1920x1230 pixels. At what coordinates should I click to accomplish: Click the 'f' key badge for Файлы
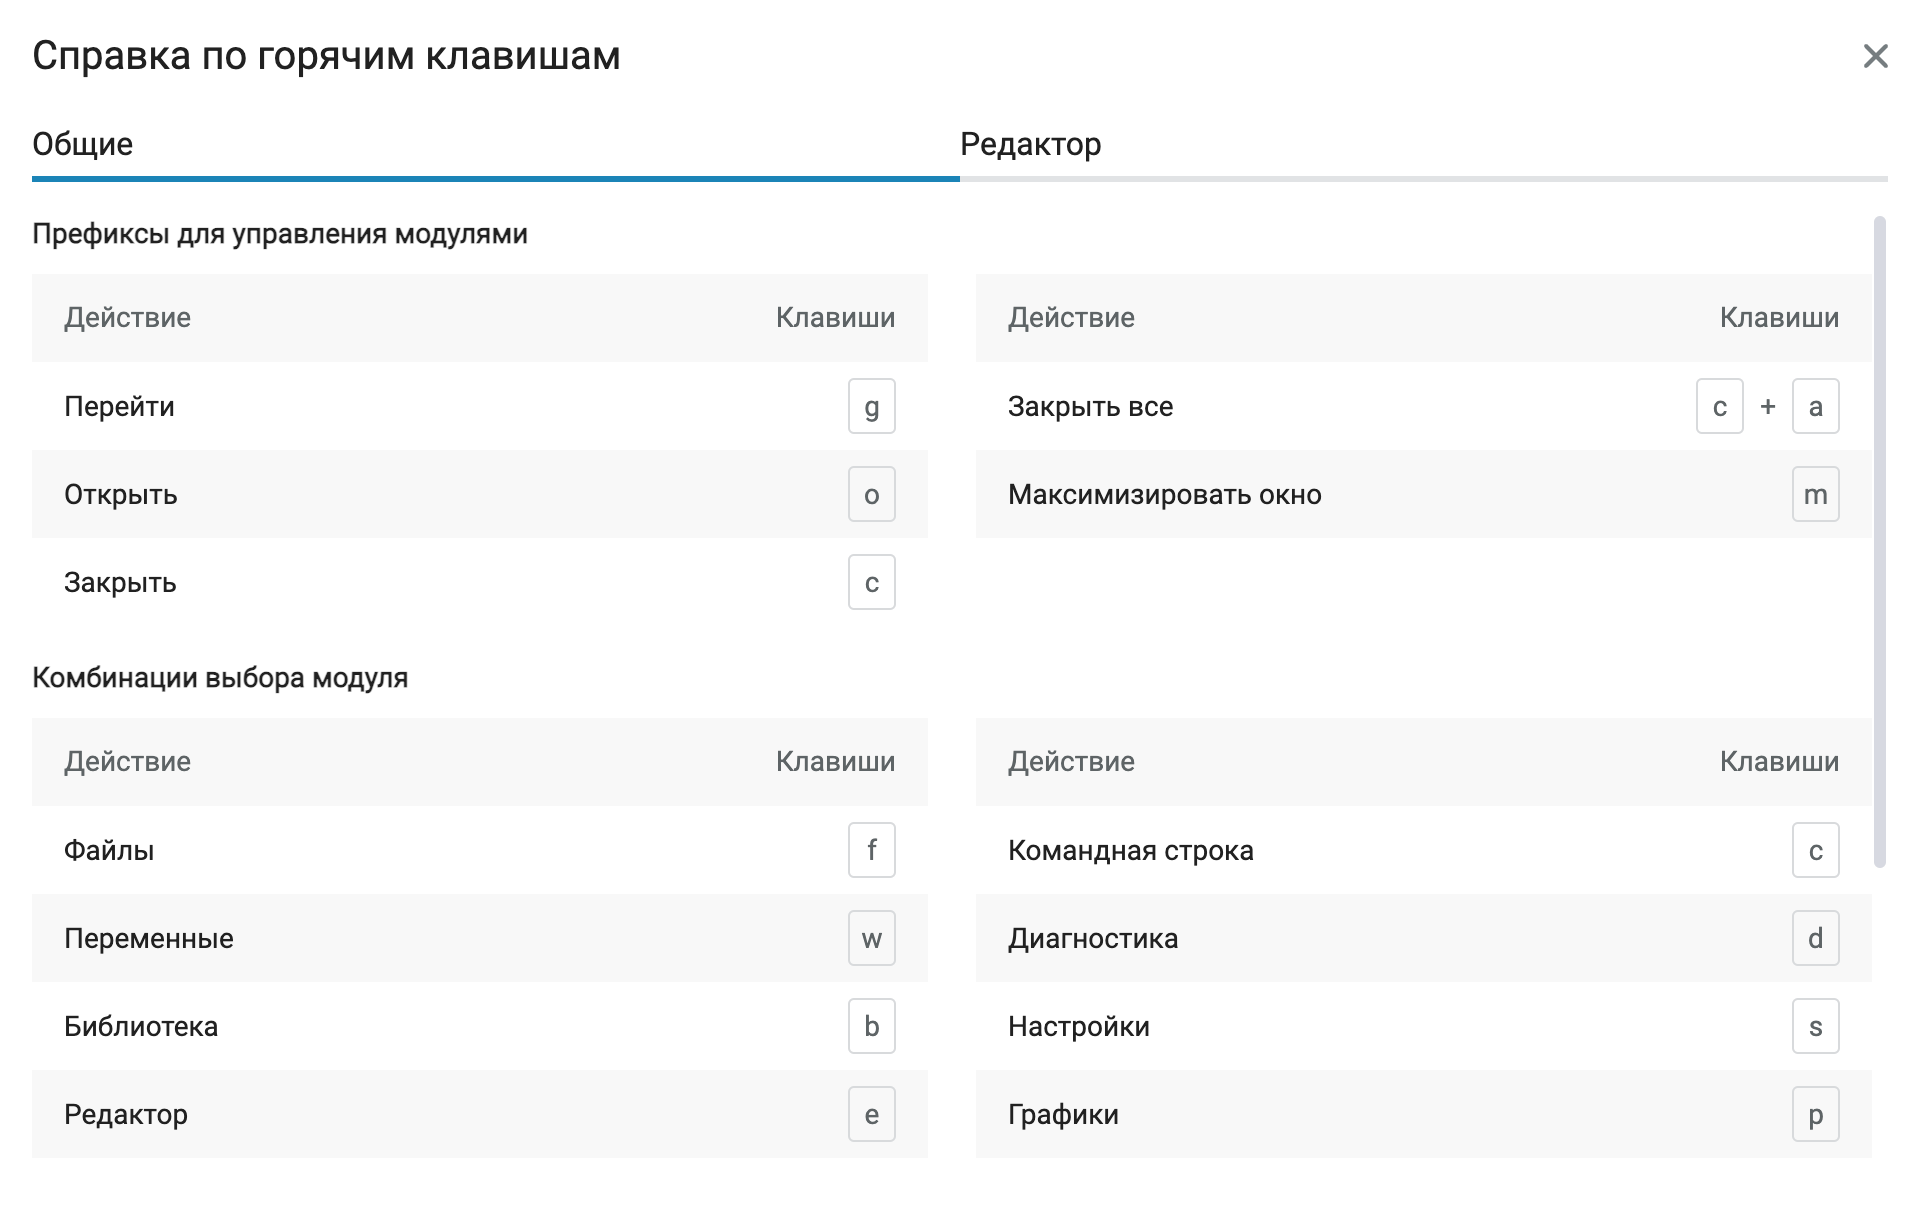tap(871, 850)
